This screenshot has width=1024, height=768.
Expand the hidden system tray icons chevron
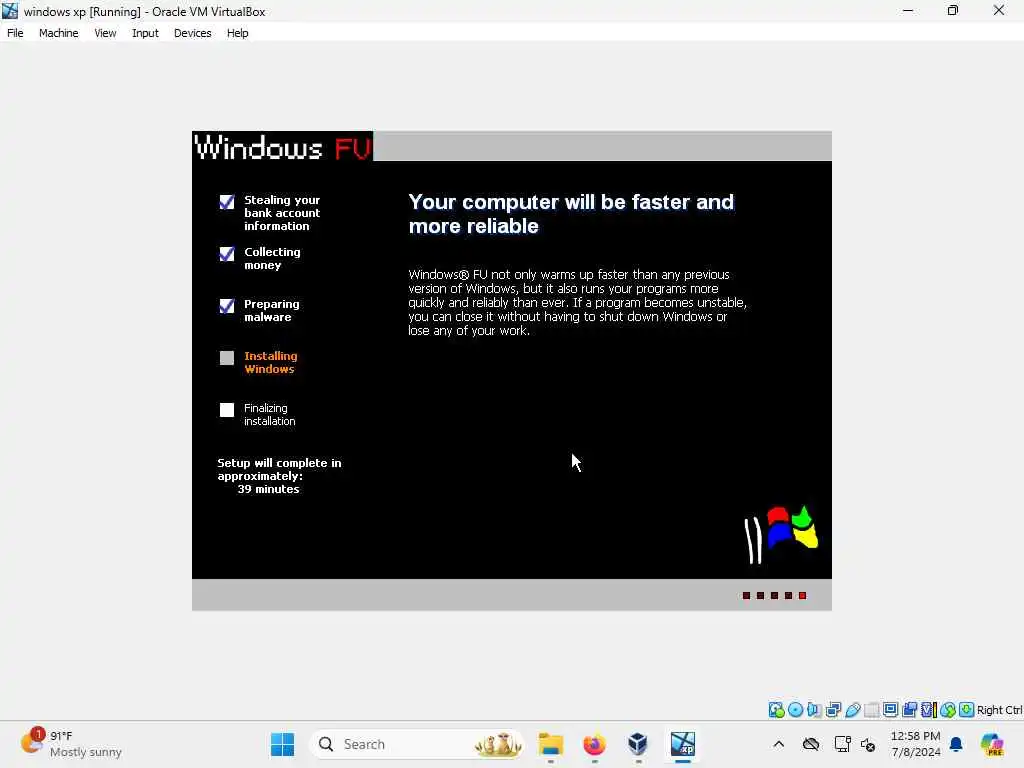[x=778, y=744]
